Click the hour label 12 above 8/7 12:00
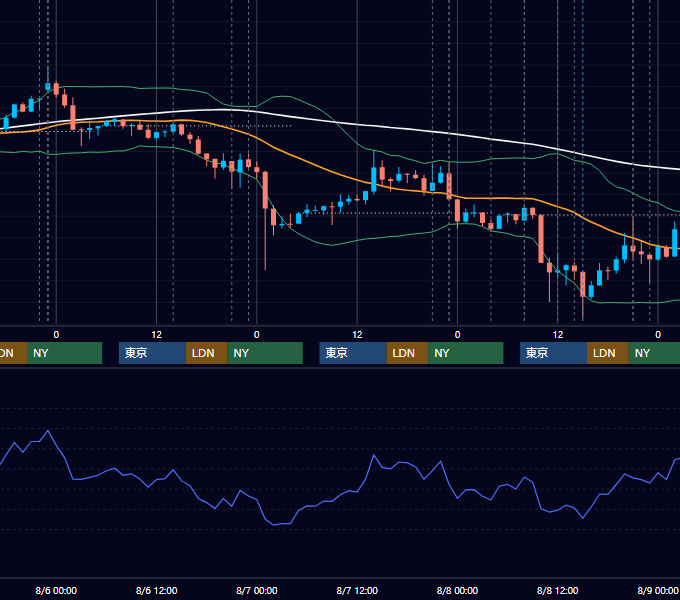680x600 pixels. click(x=357, y=335)
